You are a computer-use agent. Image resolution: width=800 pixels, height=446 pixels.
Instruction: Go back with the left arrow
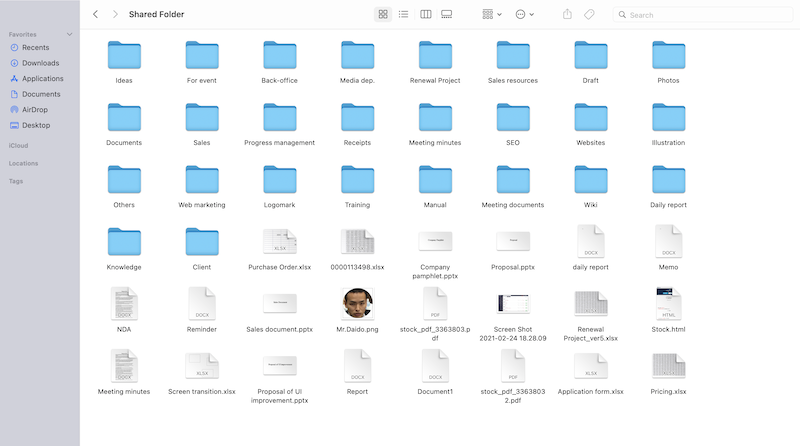pos(95,15)
